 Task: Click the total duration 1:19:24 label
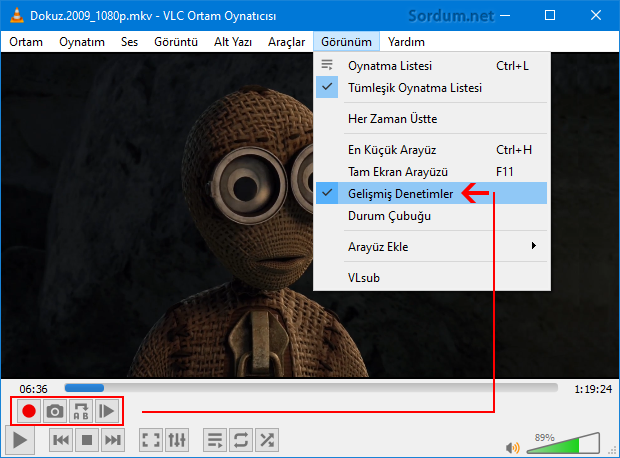(593, 389)
